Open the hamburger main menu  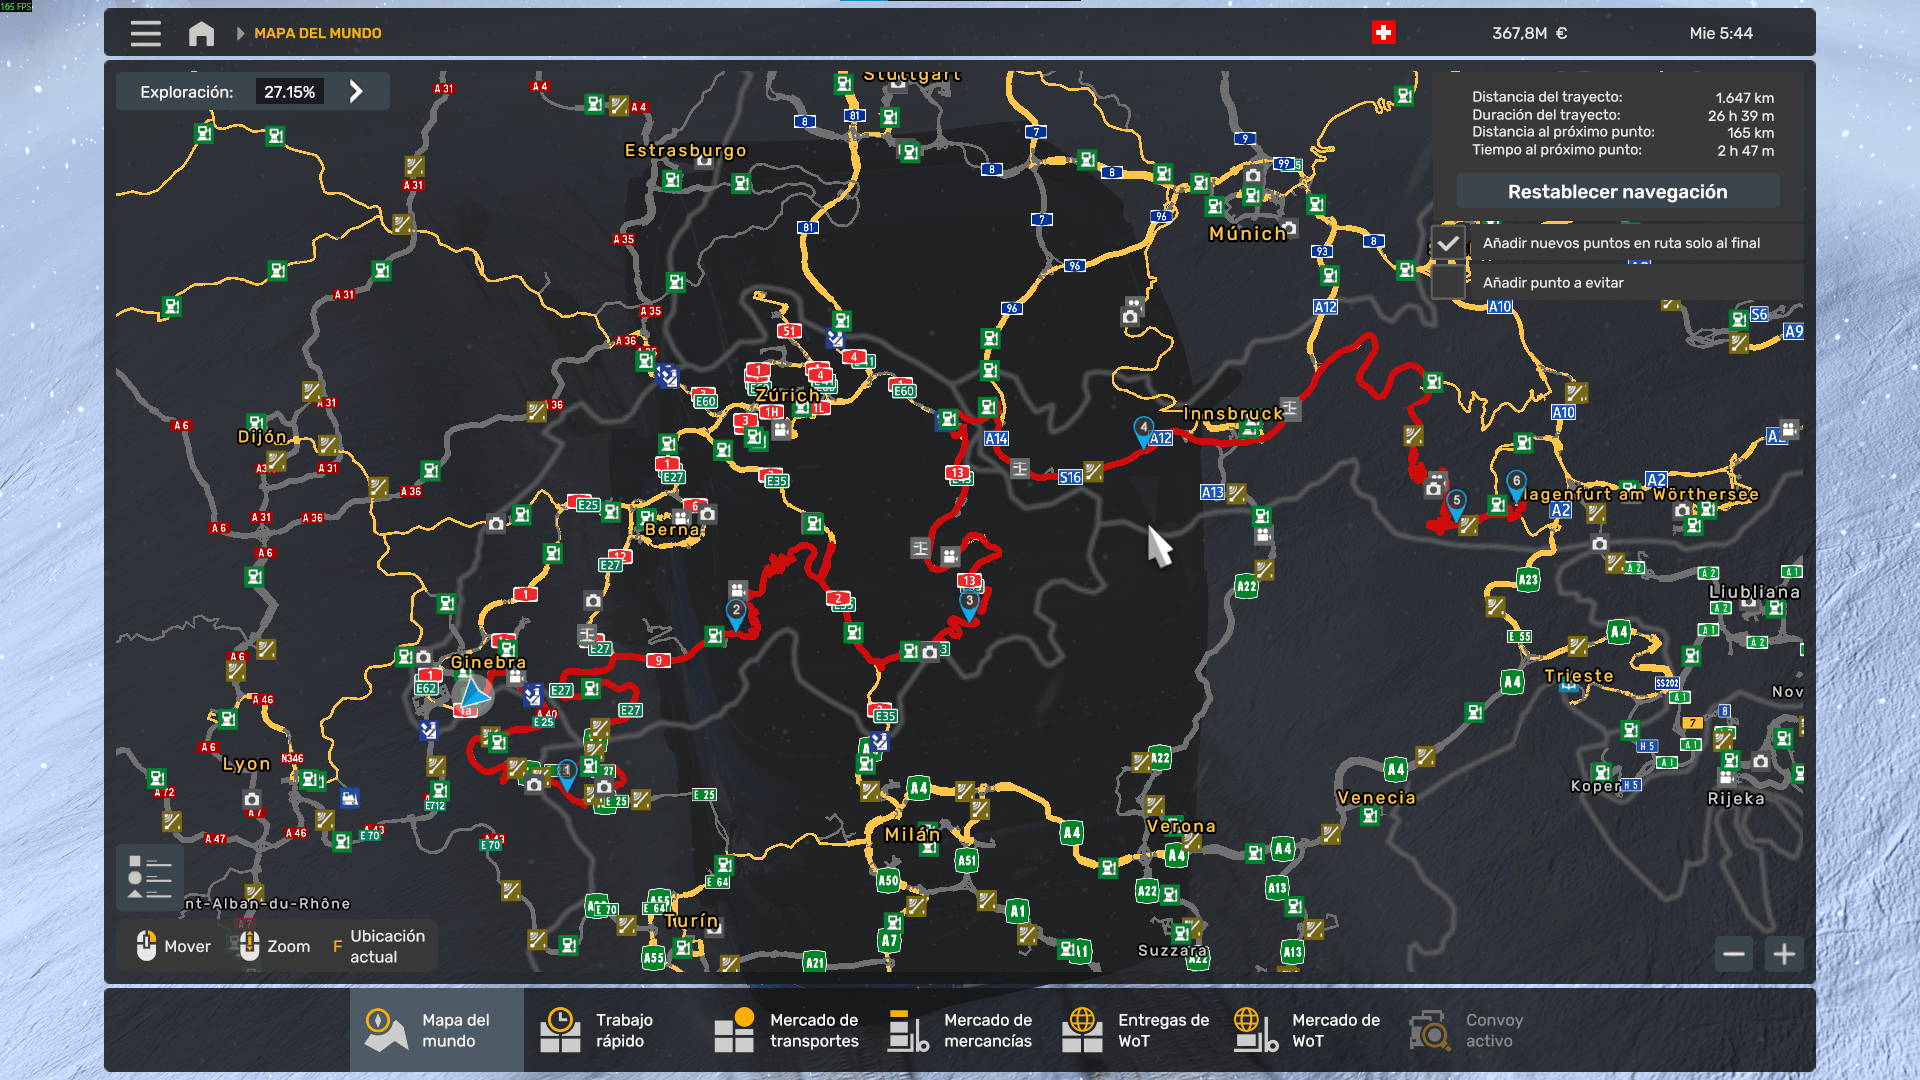coord(145,33)
